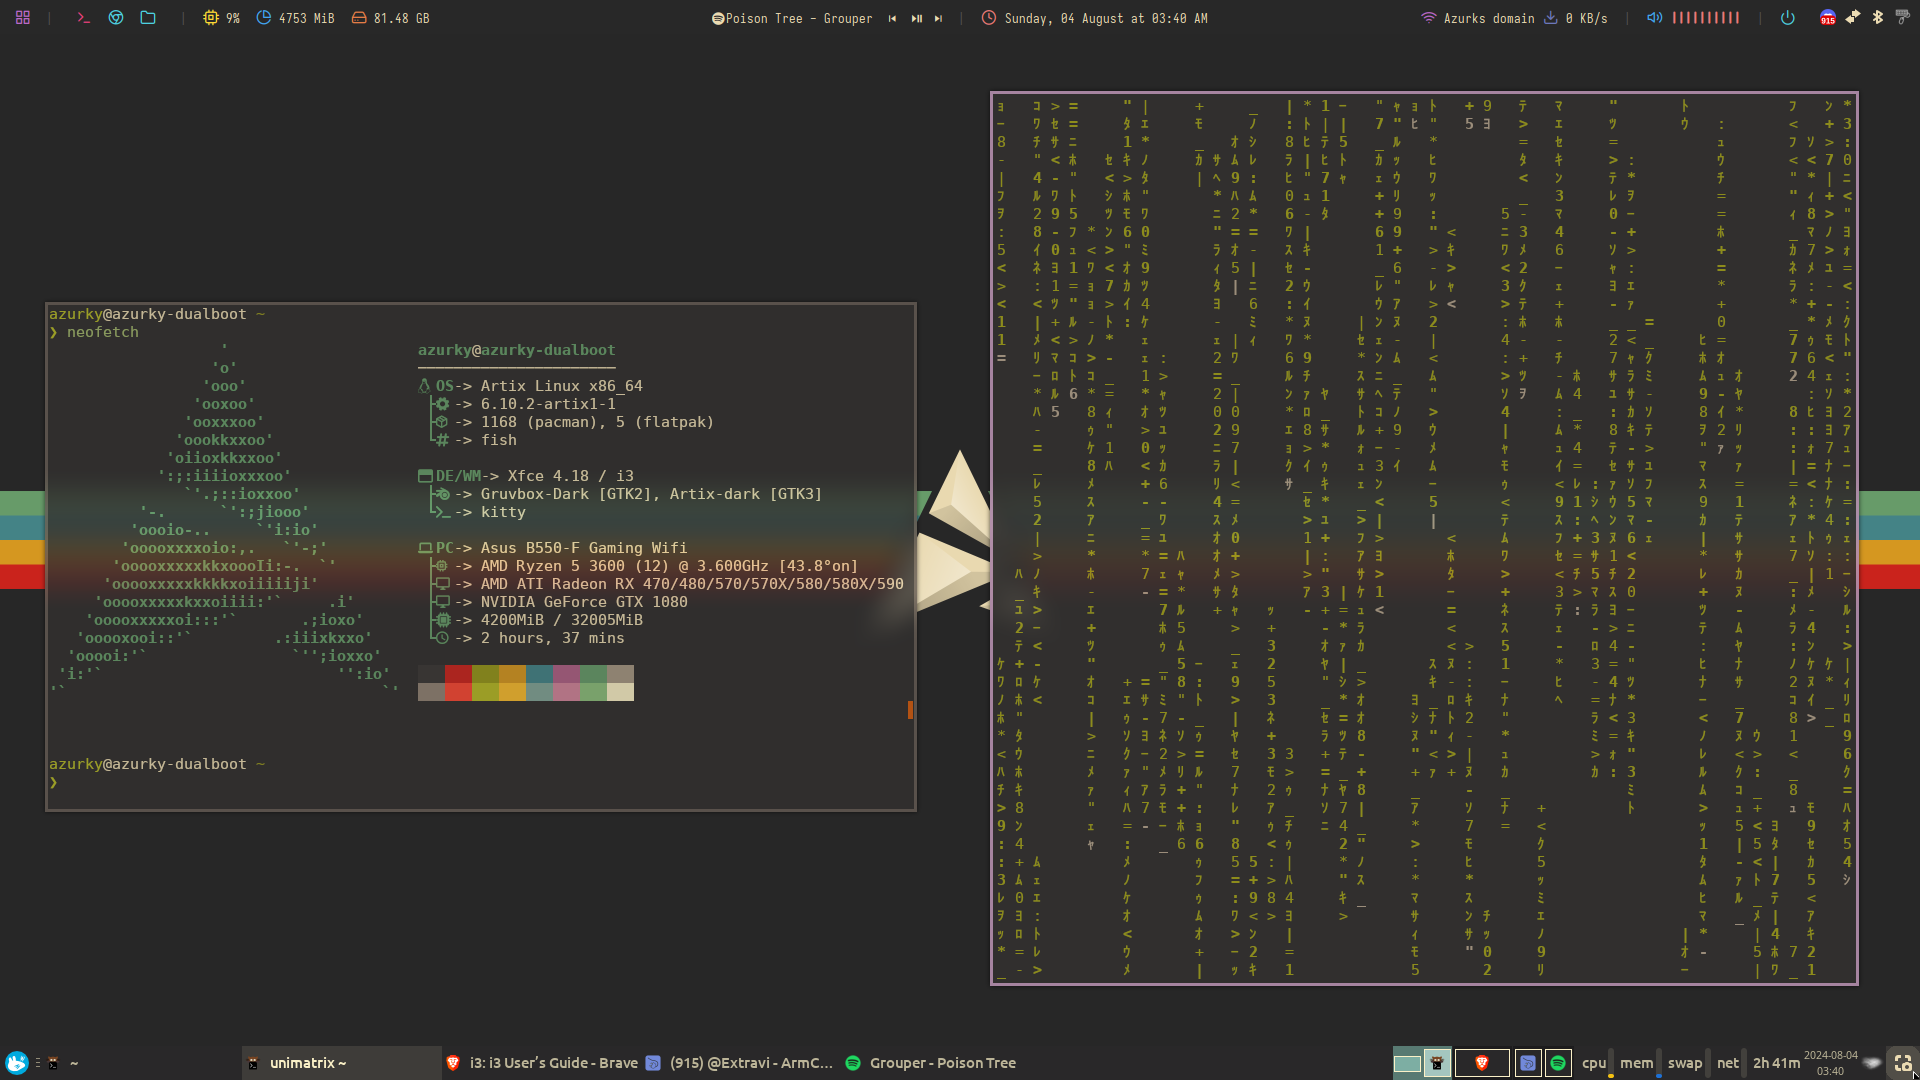The height and width of the screenshot is (1080, 1920).
Task: Click the RAM usage 4753 MiB module
Action: [295, 18]
